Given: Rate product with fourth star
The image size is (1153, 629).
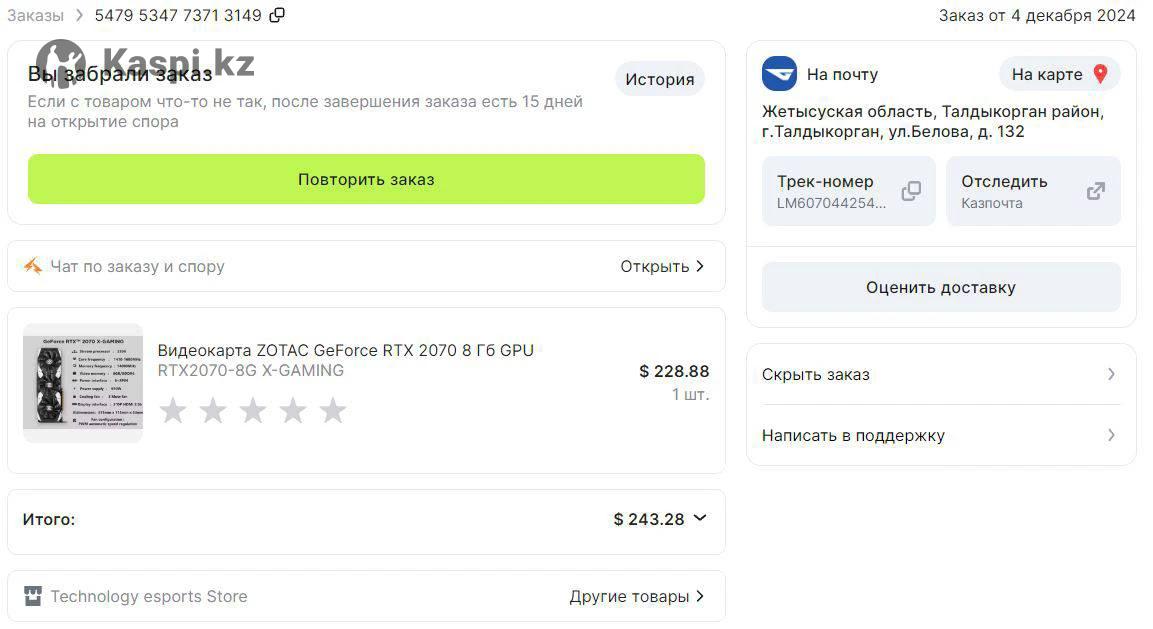Looking at the screenshot, I should click(293, 411).
